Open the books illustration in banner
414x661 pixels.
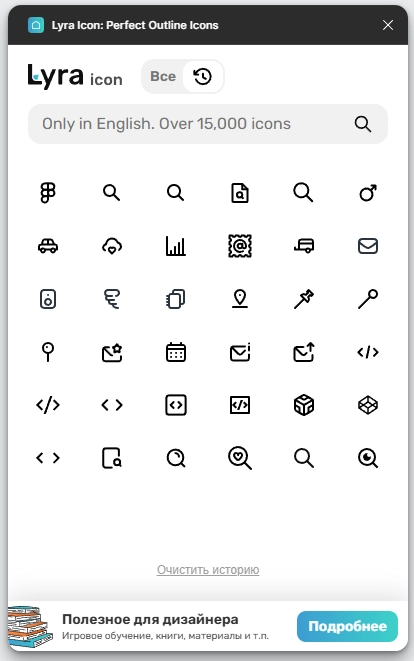(x=30, y=627)
